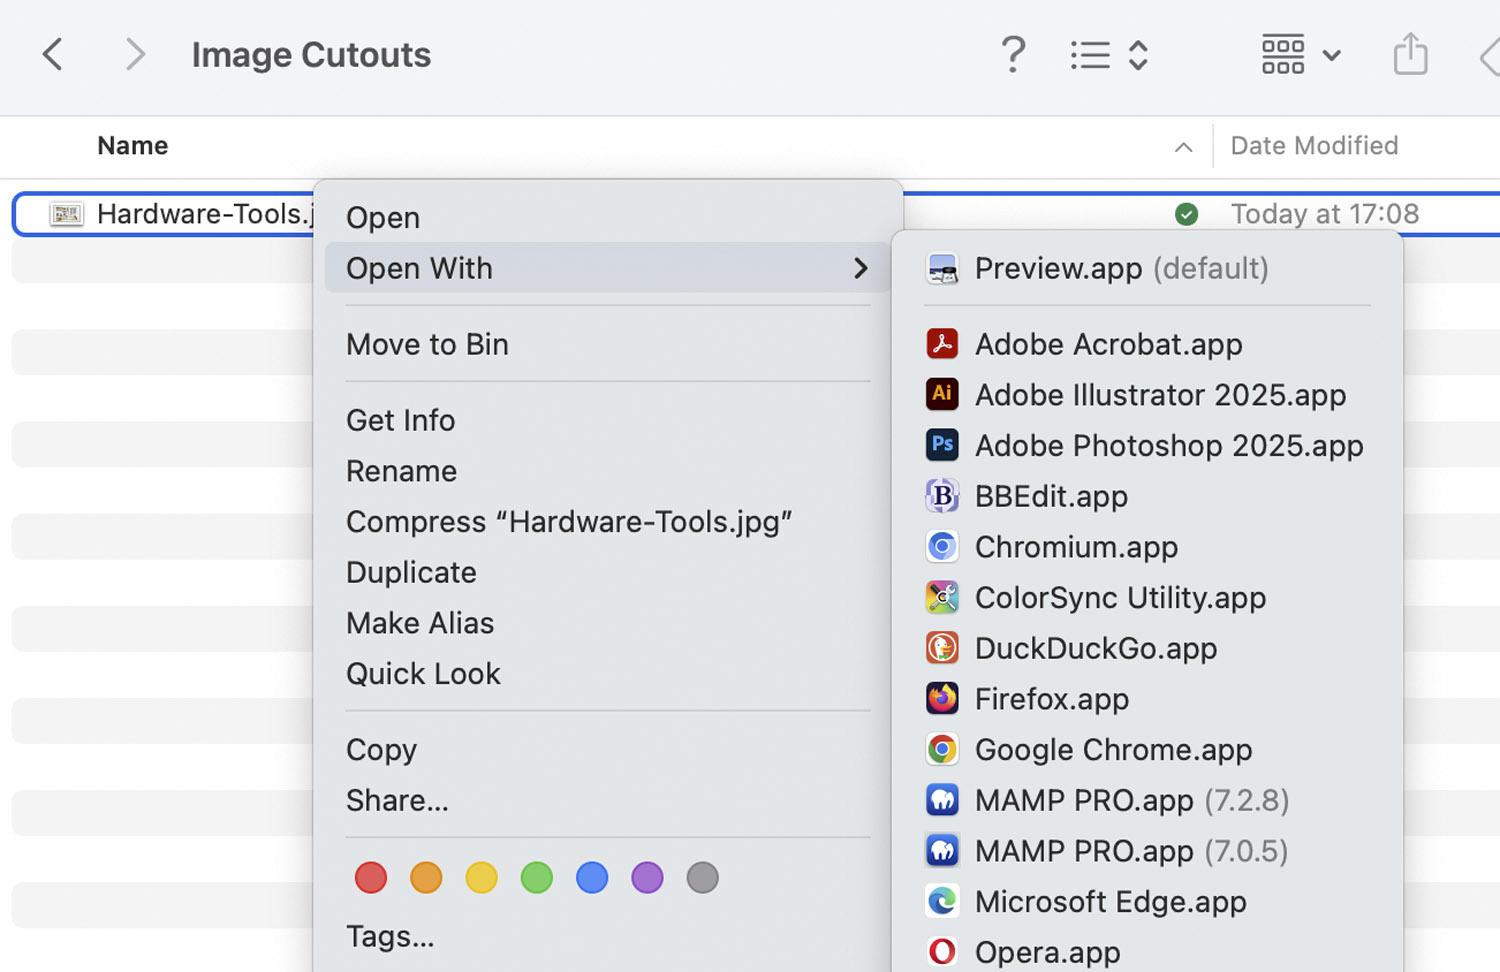Expand the grouping dropdown chevron
This screenshot has width=1500, height=972.
pos(1331,55)
